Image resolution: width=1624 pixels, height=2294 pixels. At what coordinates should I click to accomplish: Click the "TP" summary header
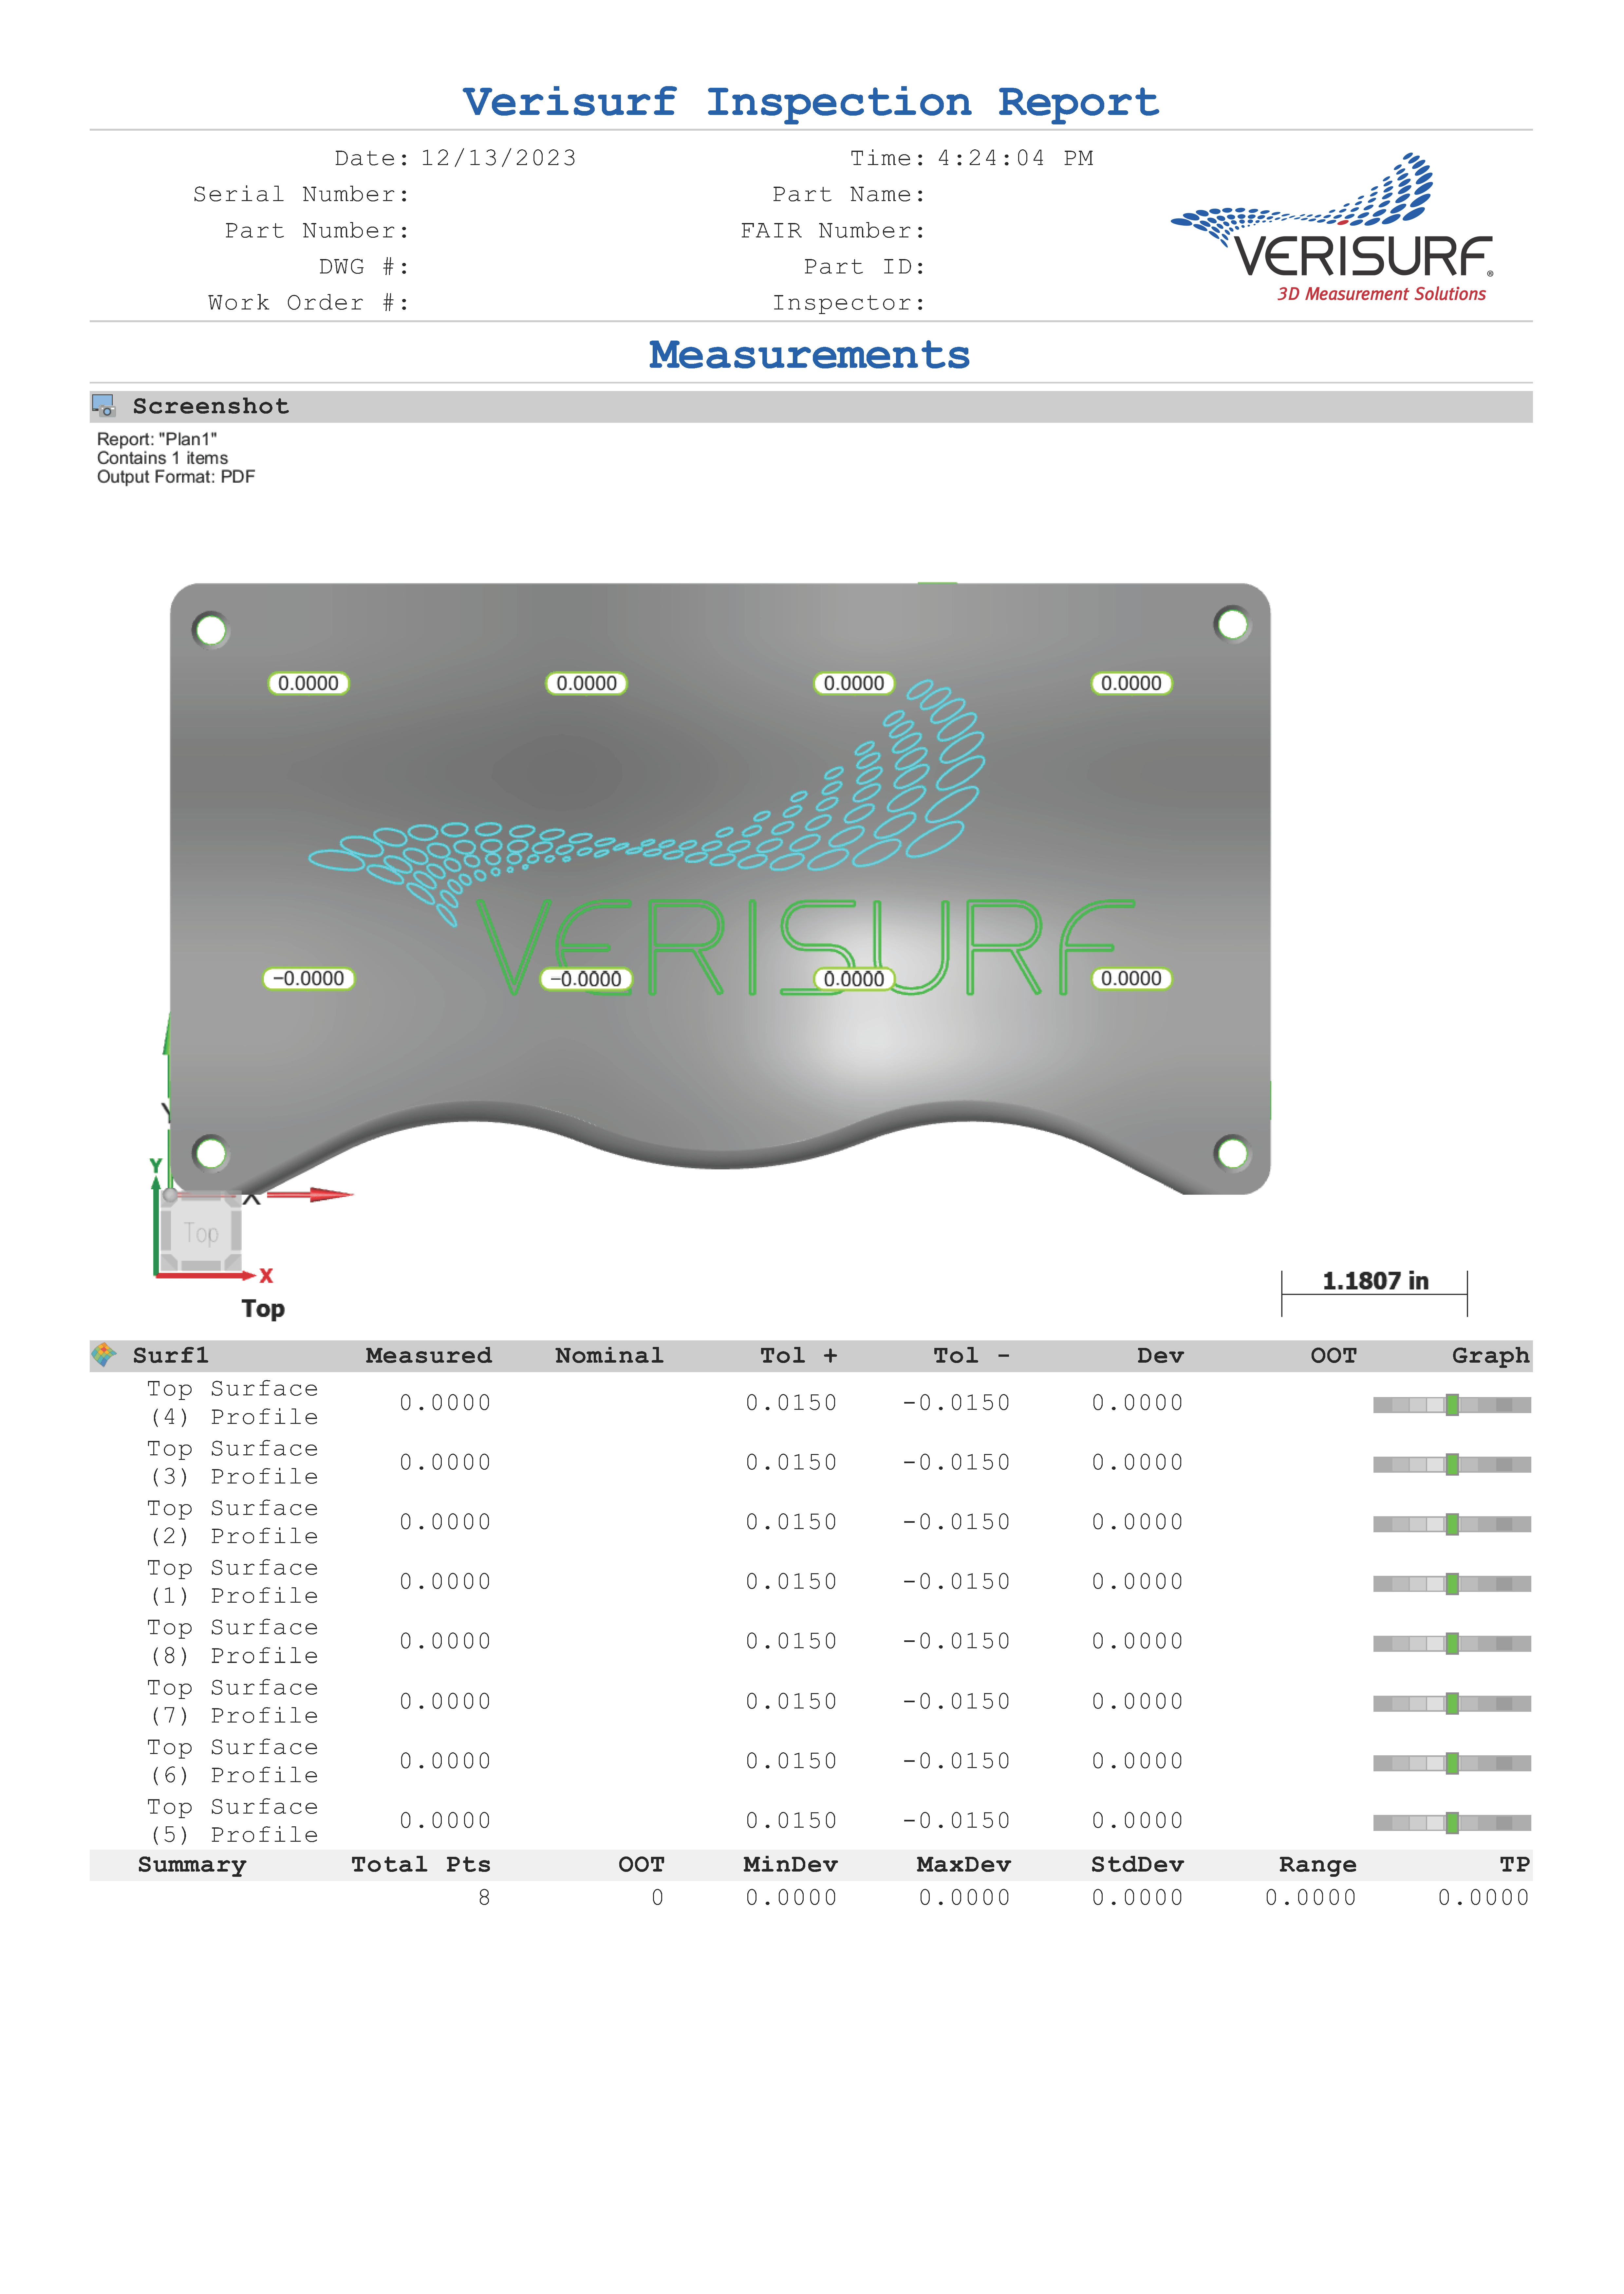(1515, 1865)
